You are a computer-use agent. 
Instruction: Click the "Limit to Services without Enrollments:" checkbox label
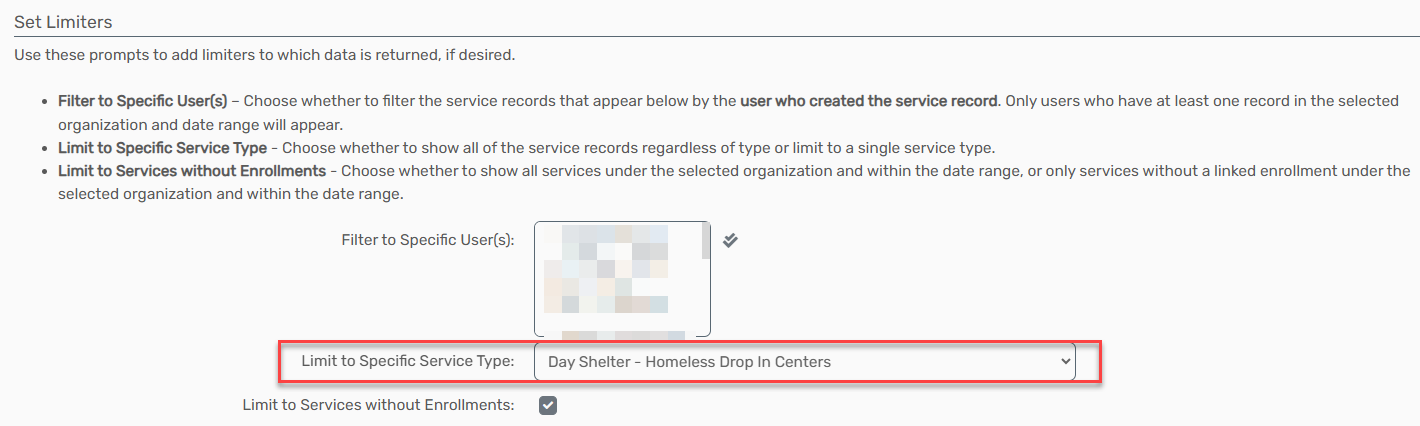click(x=378, y=406)
